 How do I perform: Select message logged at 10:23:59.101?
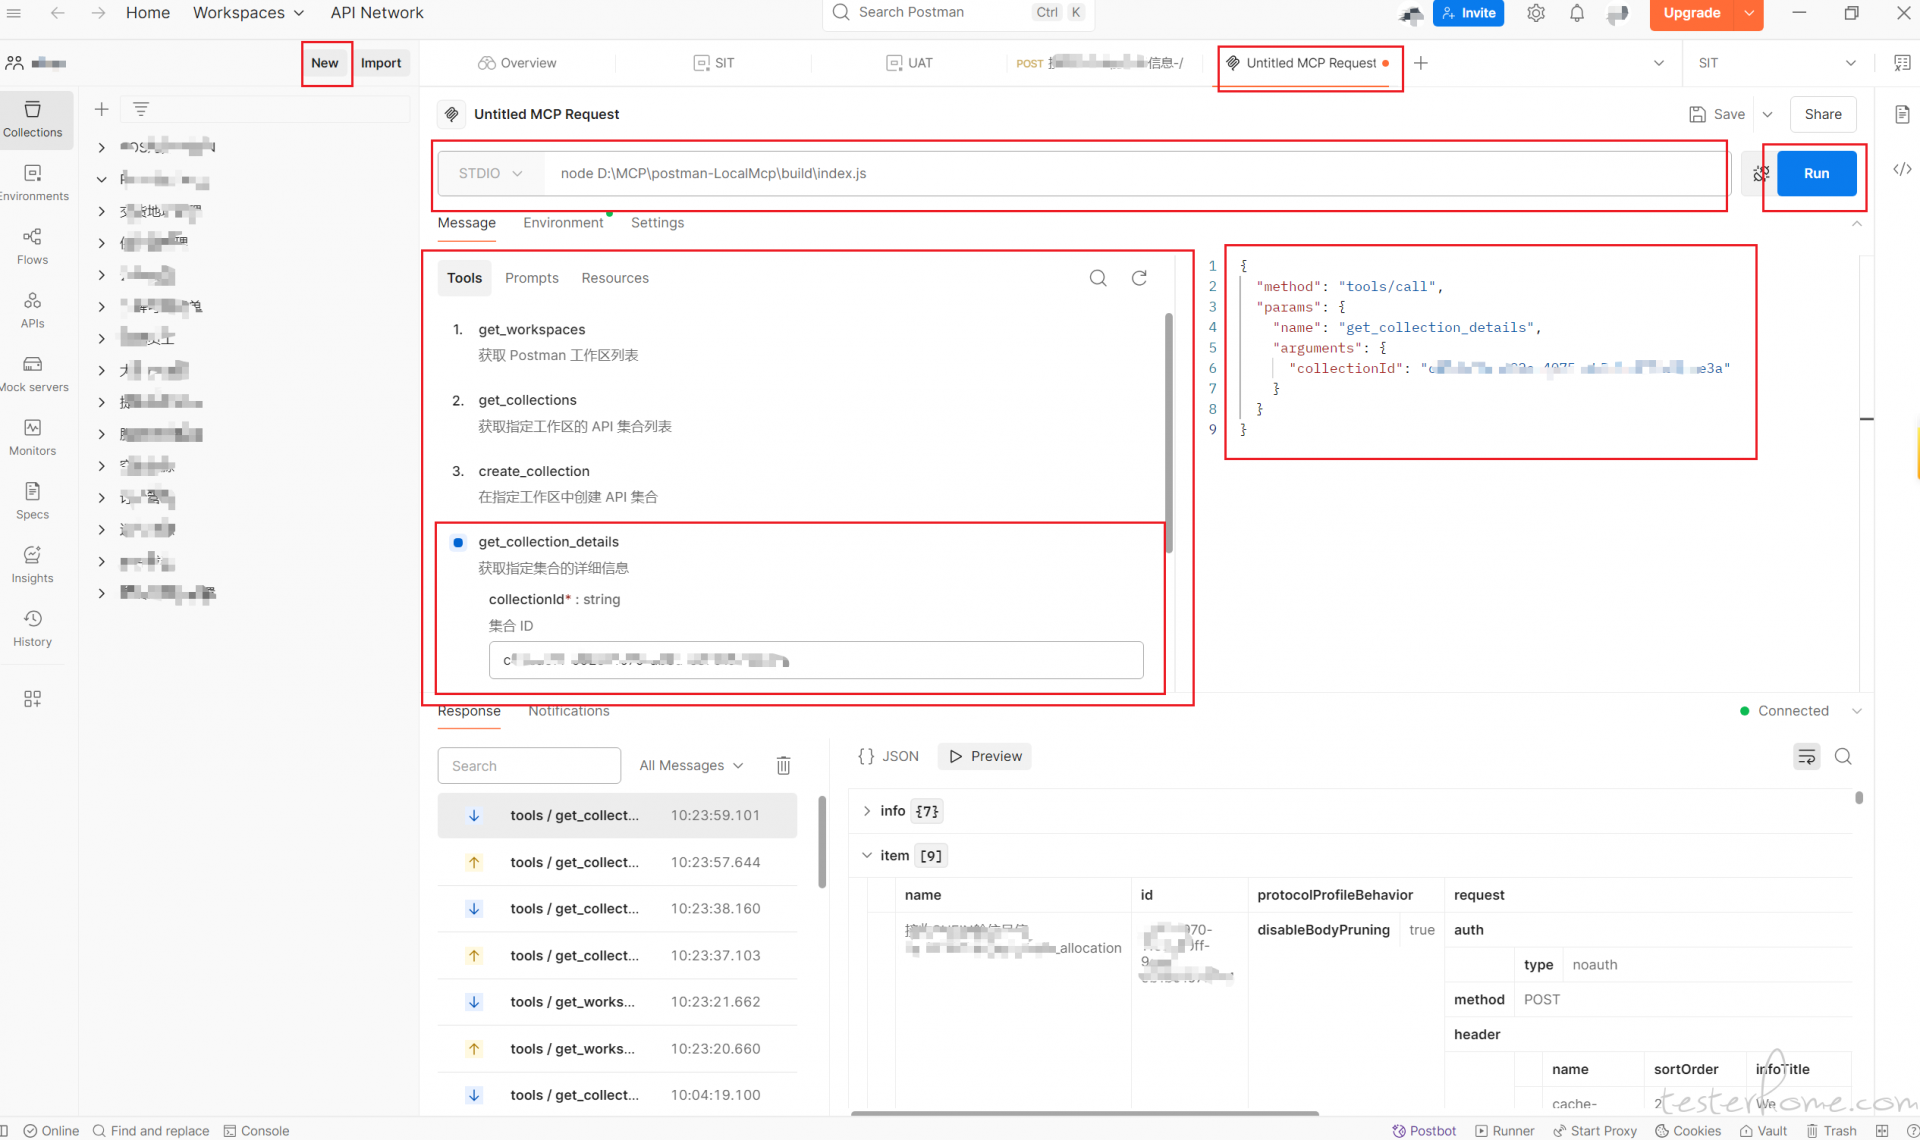coord(617,815)
